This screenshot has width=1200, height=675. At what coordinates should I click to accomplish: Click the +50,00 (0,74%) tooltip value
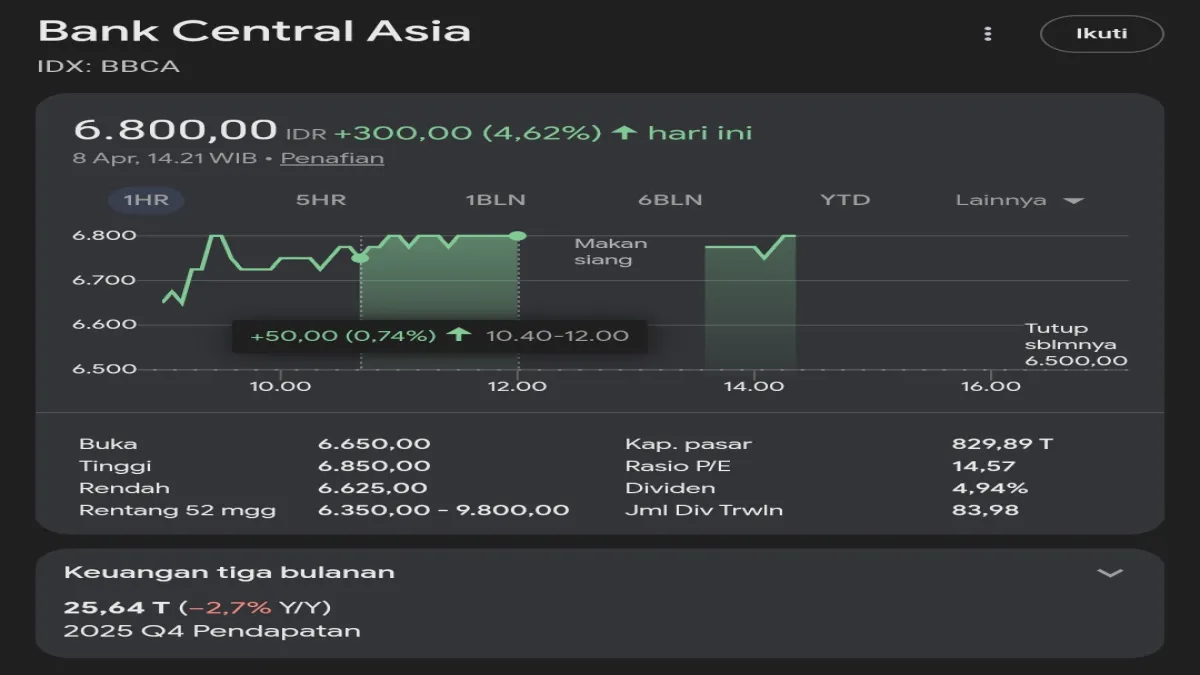coord(343,335)
